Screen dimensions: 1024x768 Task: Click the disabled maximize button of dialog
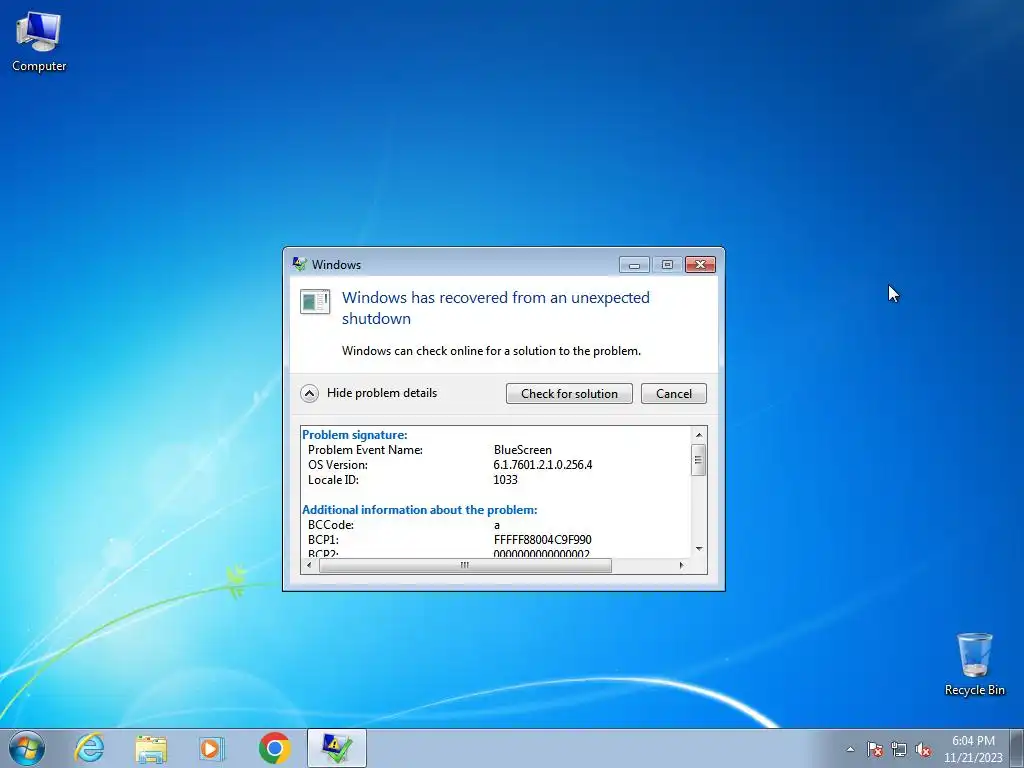[x=667, y=264]
